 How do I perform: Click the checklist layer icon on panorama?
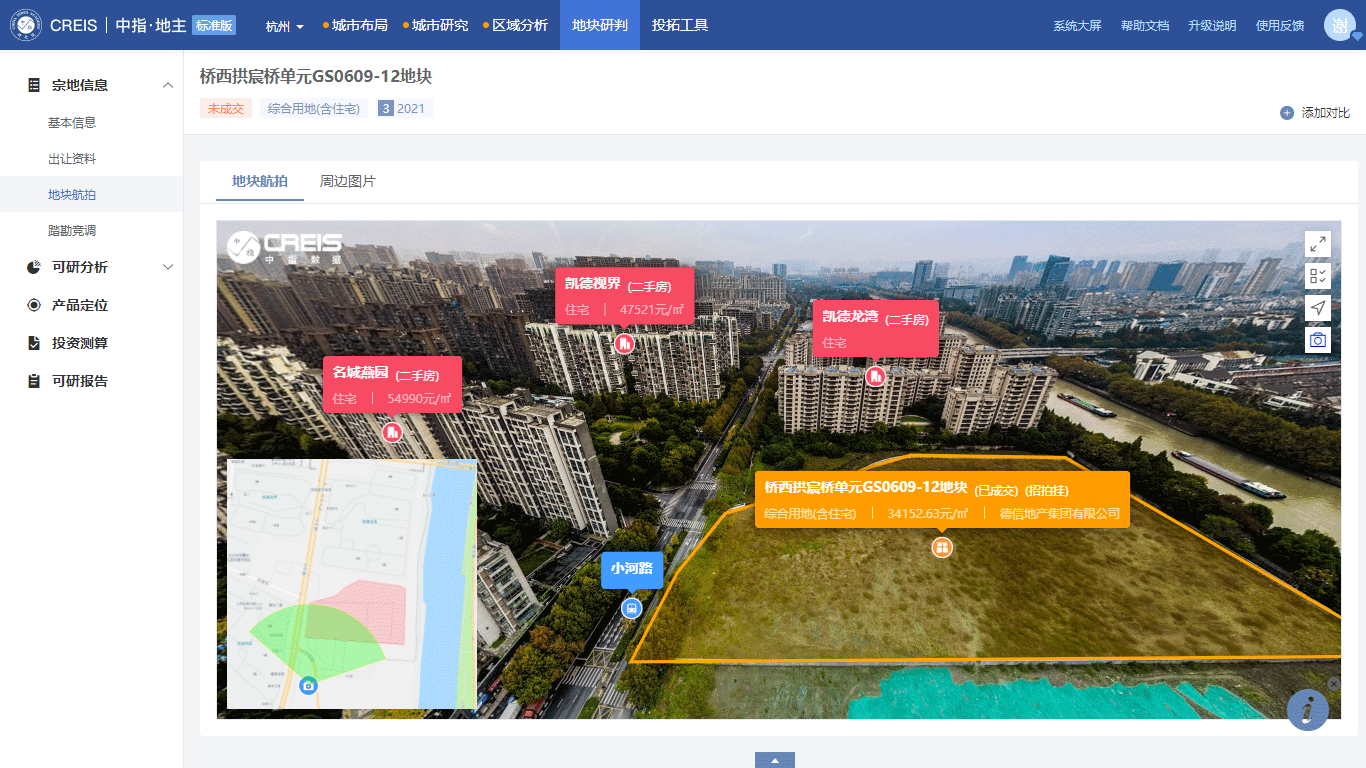point(1318,276)
